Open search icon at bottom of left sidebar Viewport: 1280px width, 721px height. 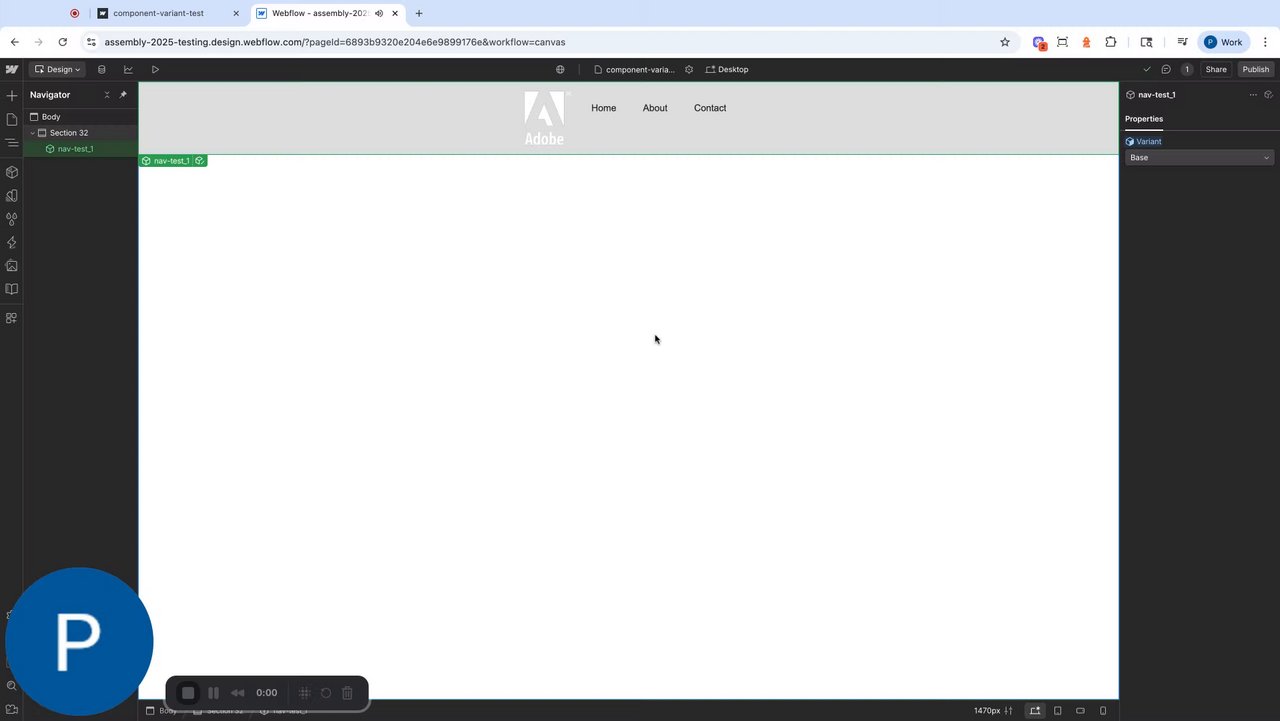(x=12, y=686)
